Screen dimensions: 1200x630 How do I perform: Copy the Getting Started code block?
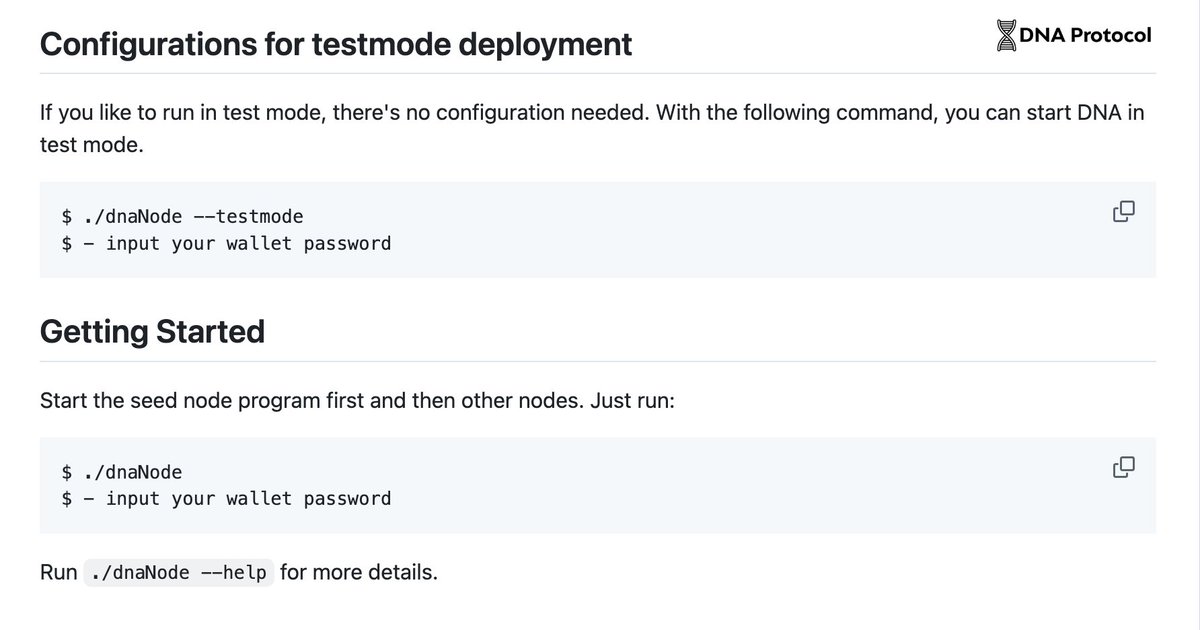pyautogui.click(x=1123, y=466)
